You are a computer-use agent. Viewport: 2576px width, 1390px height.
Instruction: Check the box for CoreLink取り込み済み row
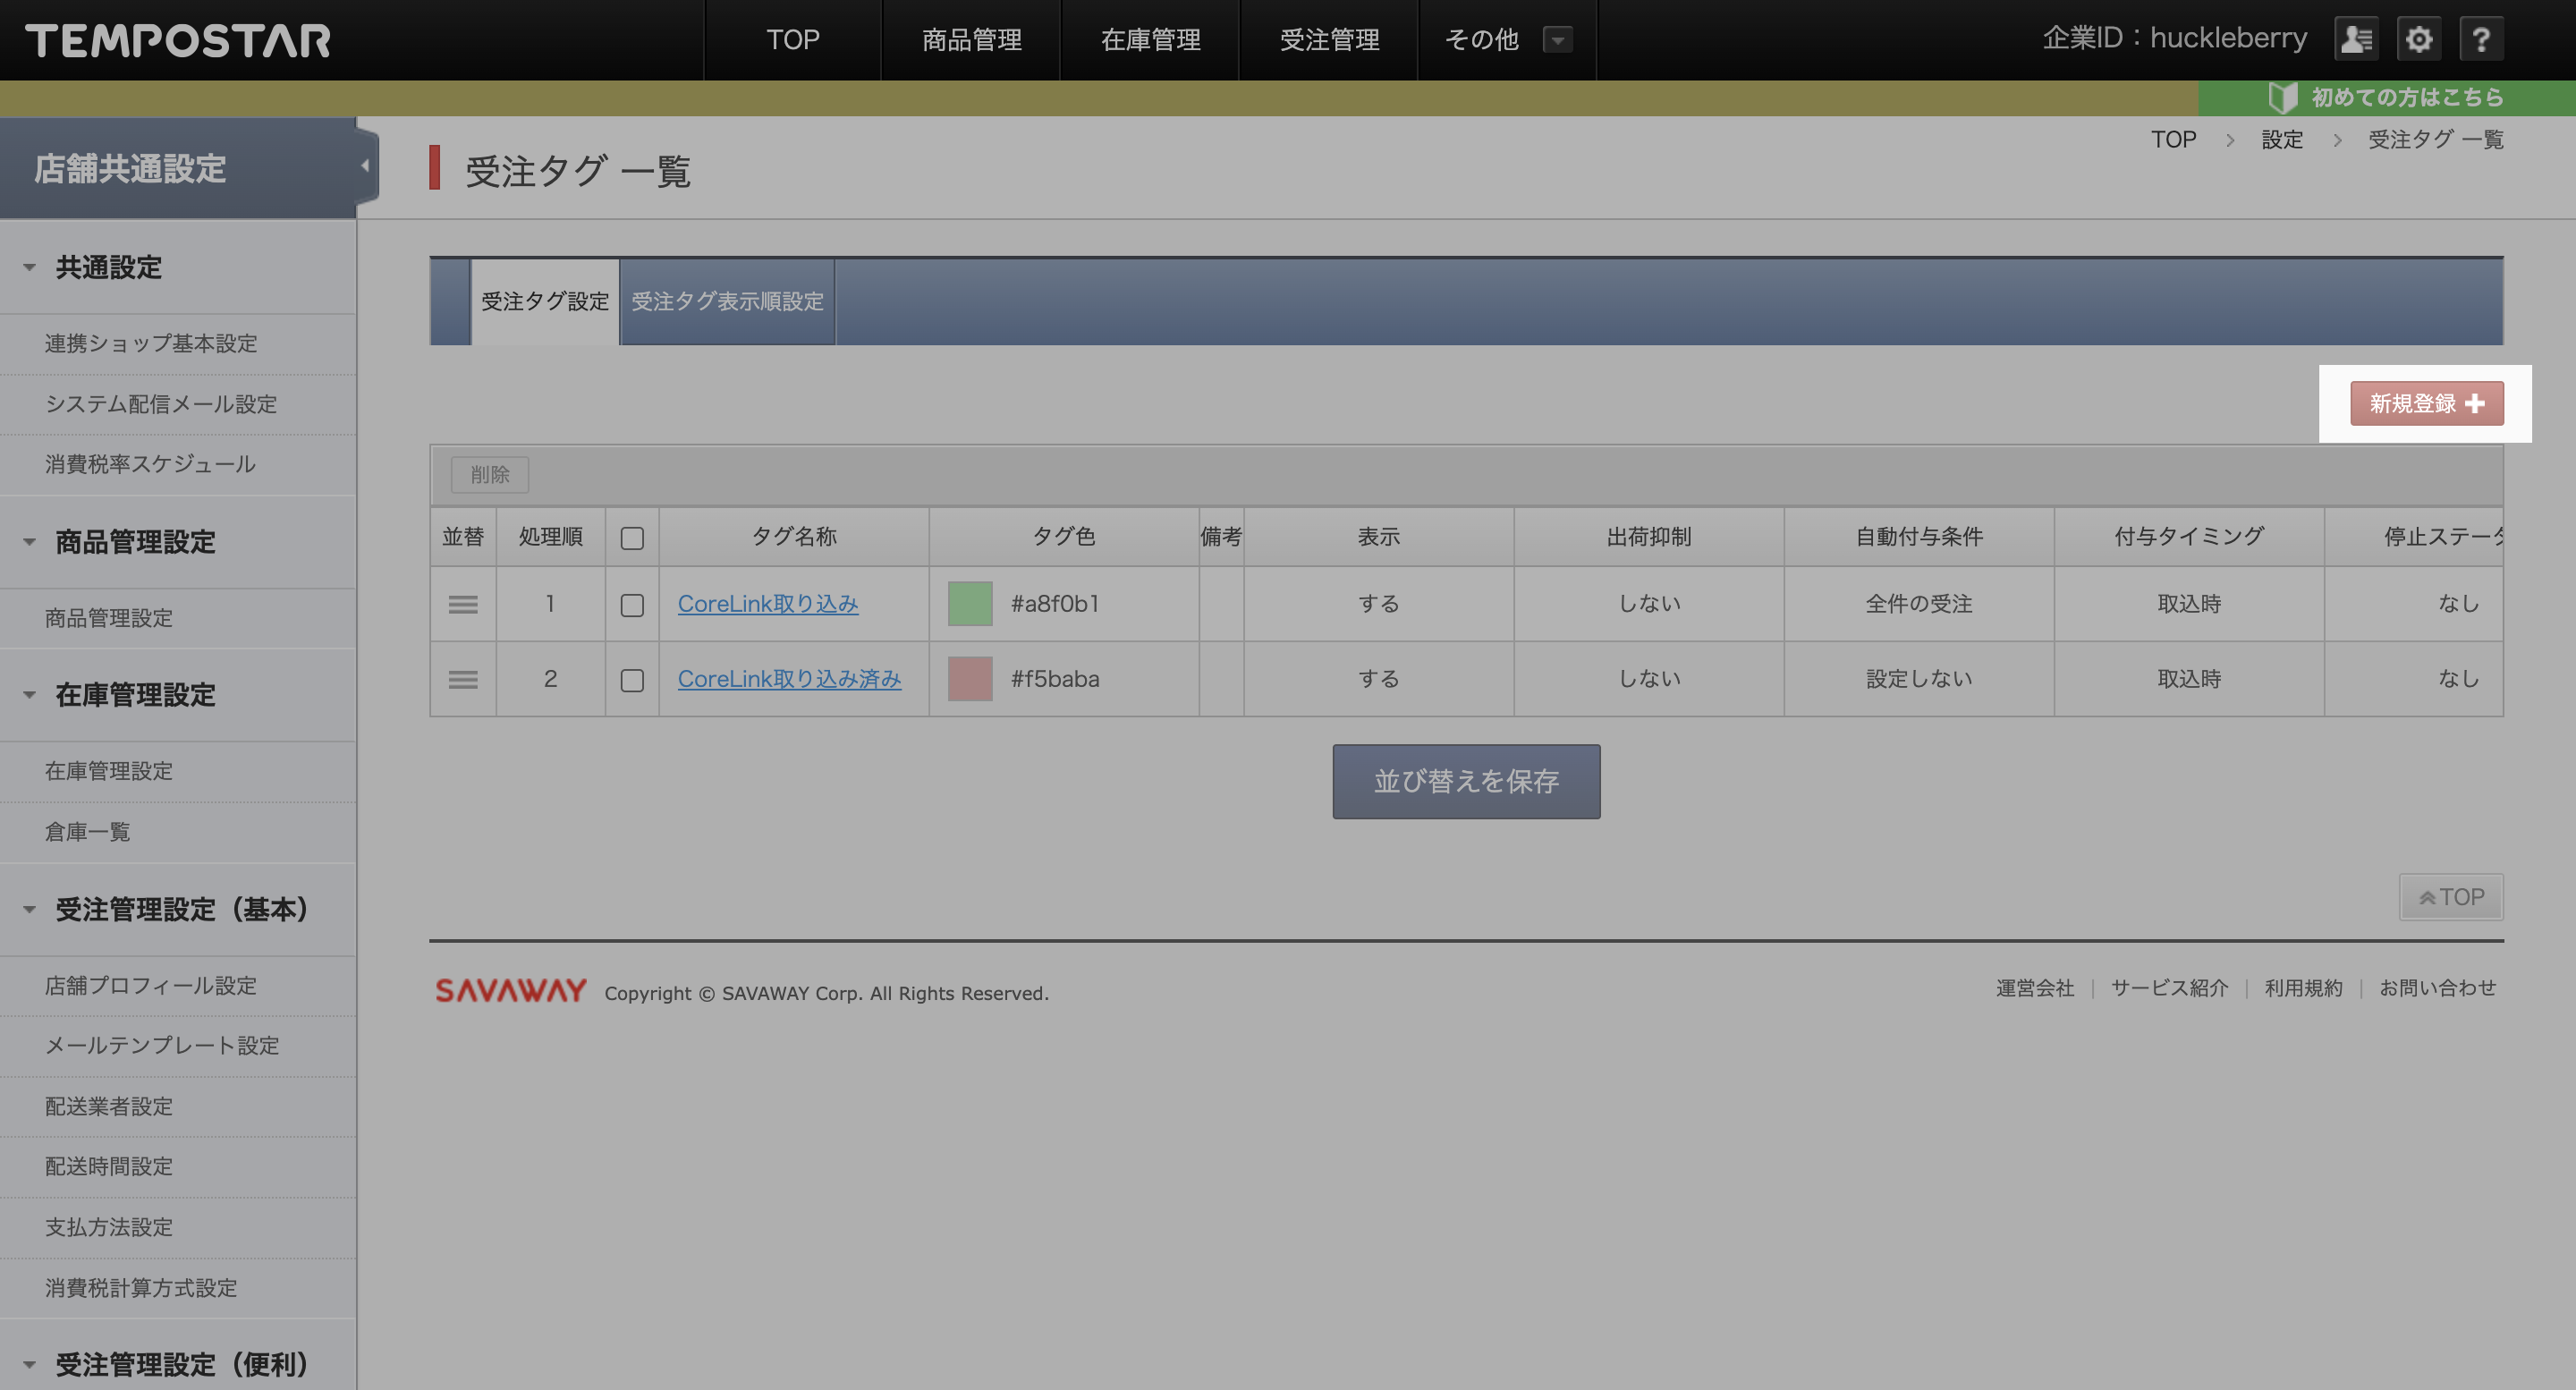(632, 680)
